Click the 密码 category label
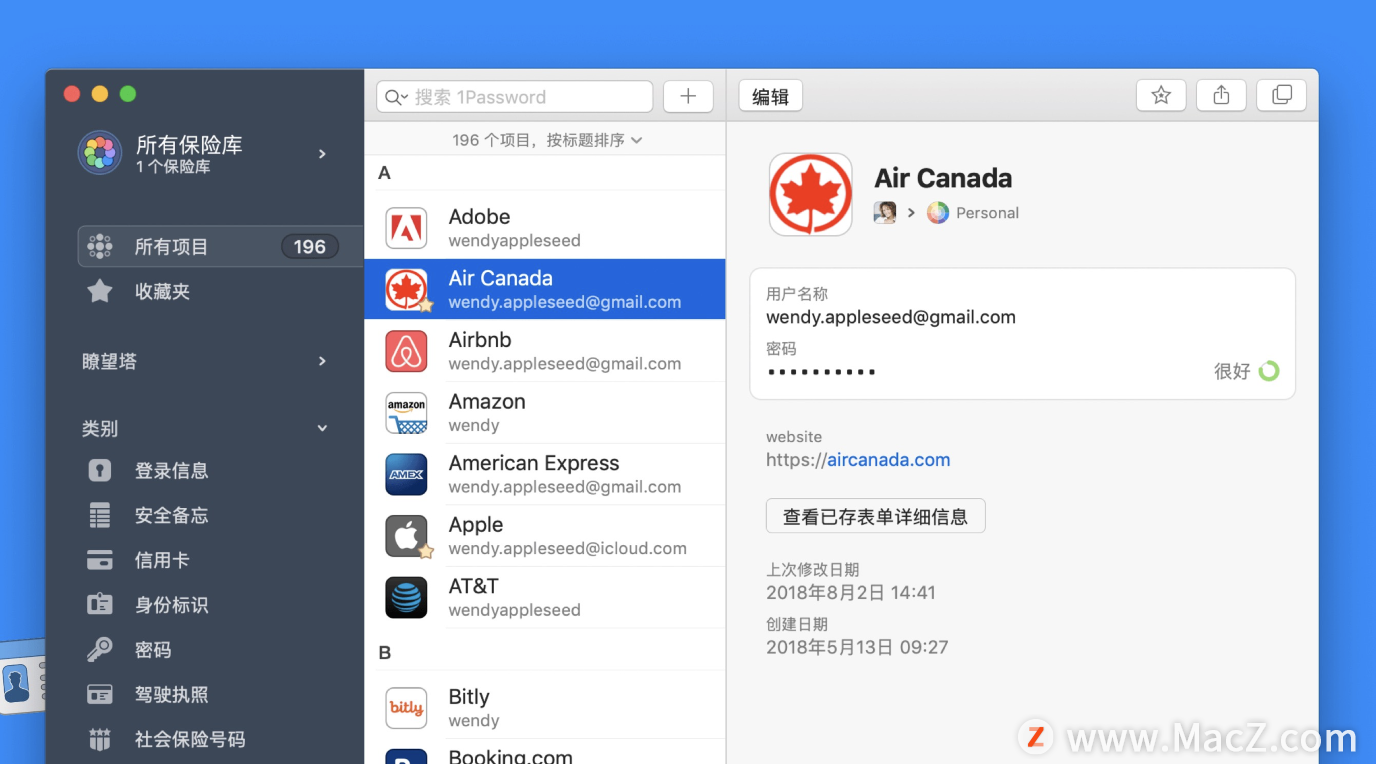This screenshot has height=764, width=1376. tap(153, 650)
